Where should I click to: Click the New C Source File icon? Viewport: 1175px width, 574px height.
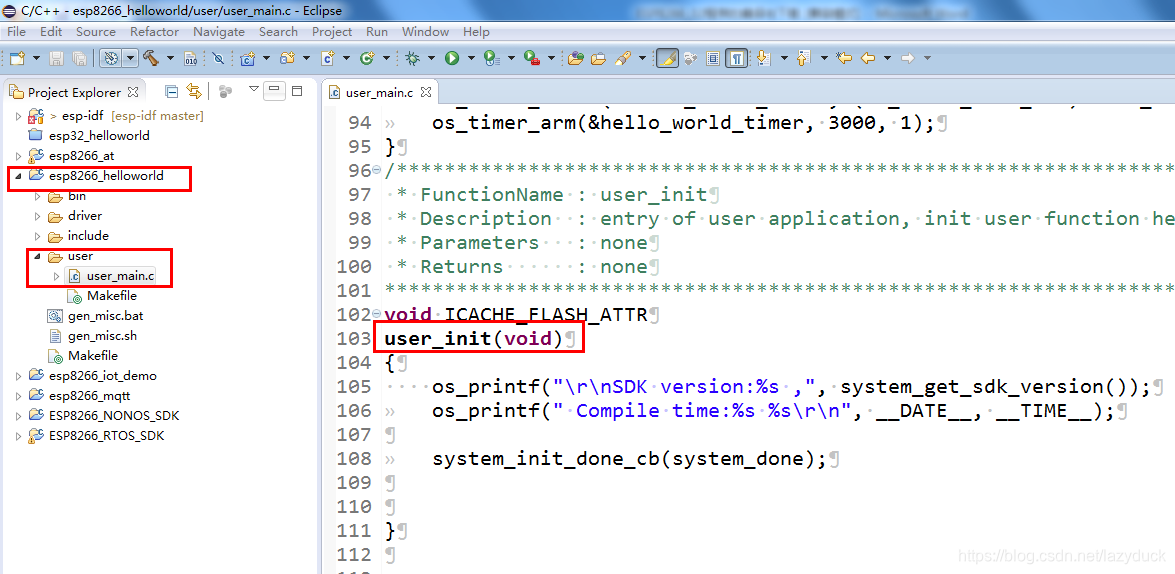(327, 58)
